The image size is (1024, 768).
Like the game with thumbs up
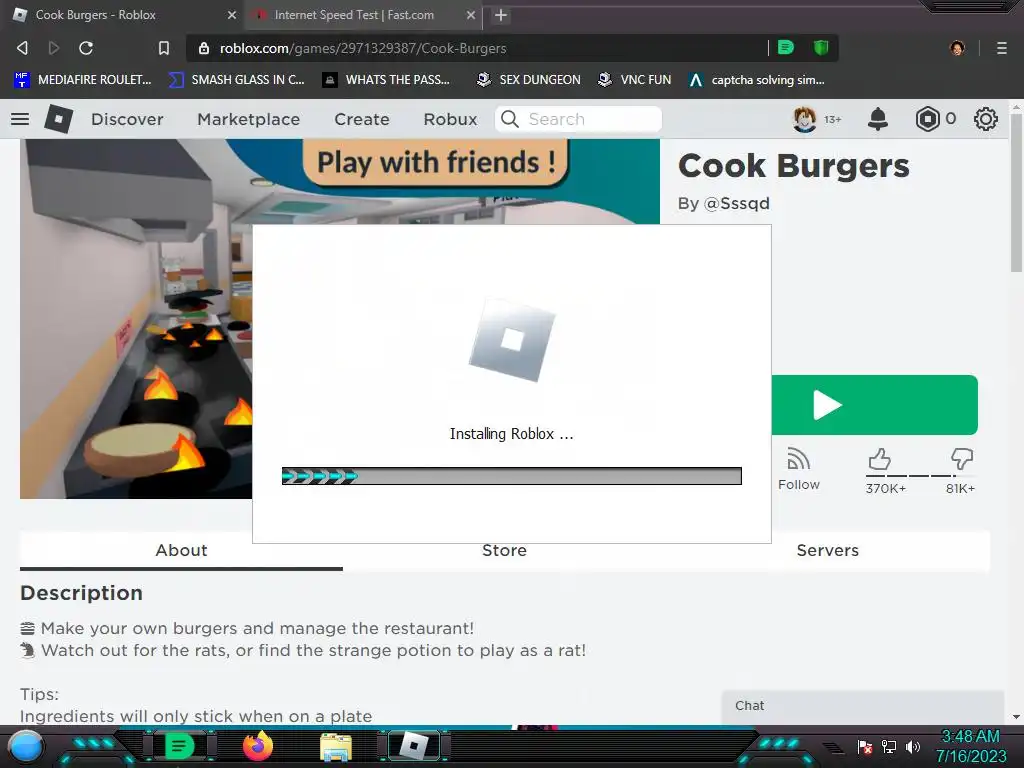[x=880, y=460]
